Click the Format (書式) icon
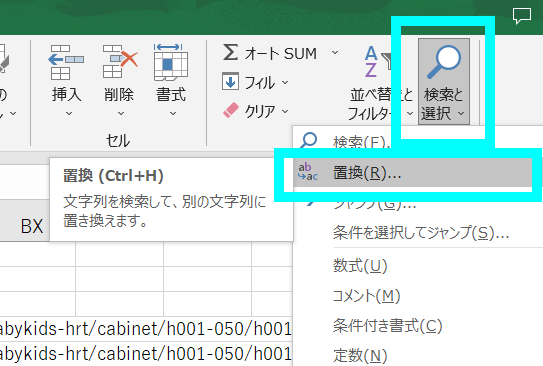This screenshot has width=543, height=366. pyautogui.click(x=171, y=62)
